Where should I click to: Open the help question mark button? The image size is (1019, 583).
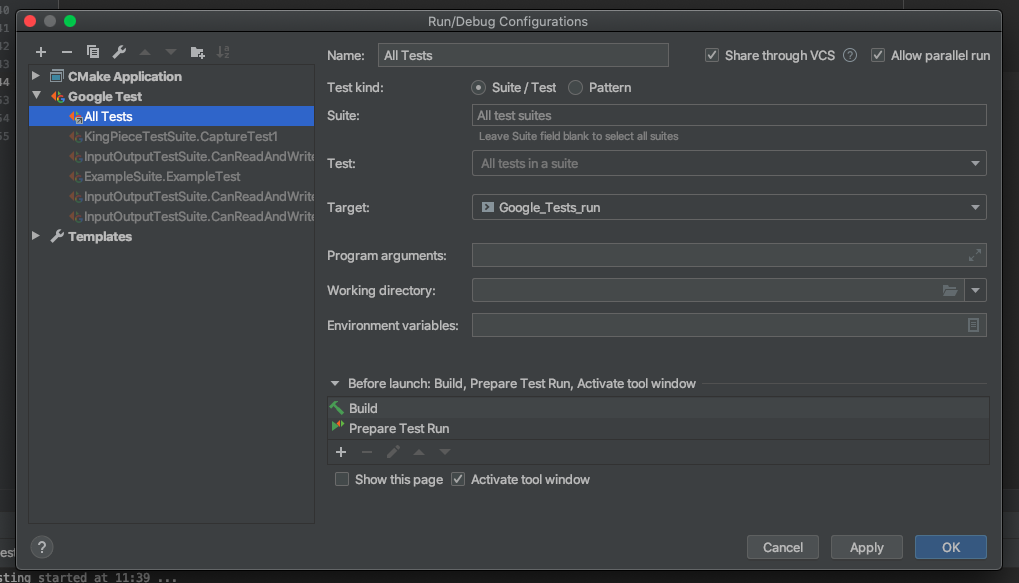41,547
